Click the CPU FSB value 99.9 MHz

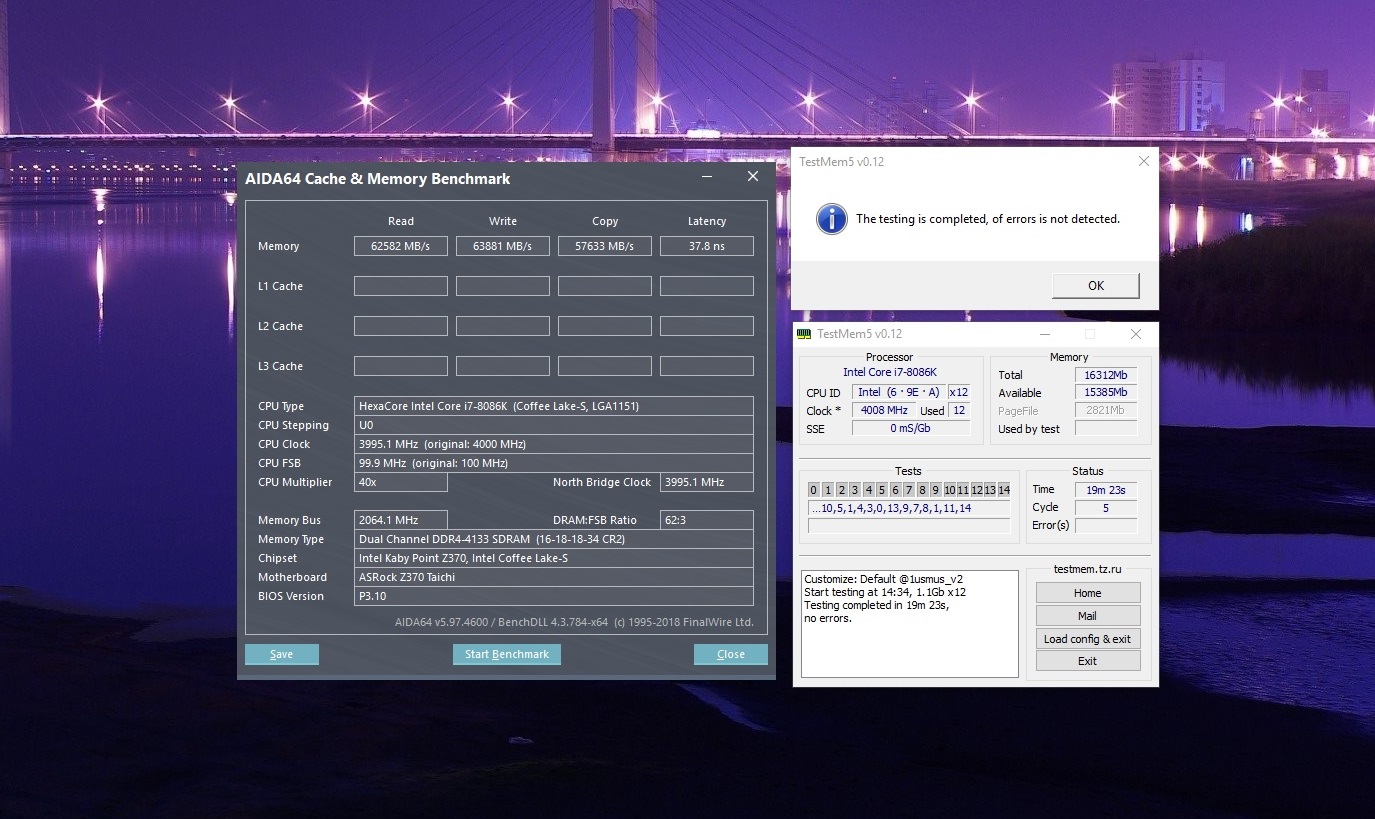click(554, 463)
